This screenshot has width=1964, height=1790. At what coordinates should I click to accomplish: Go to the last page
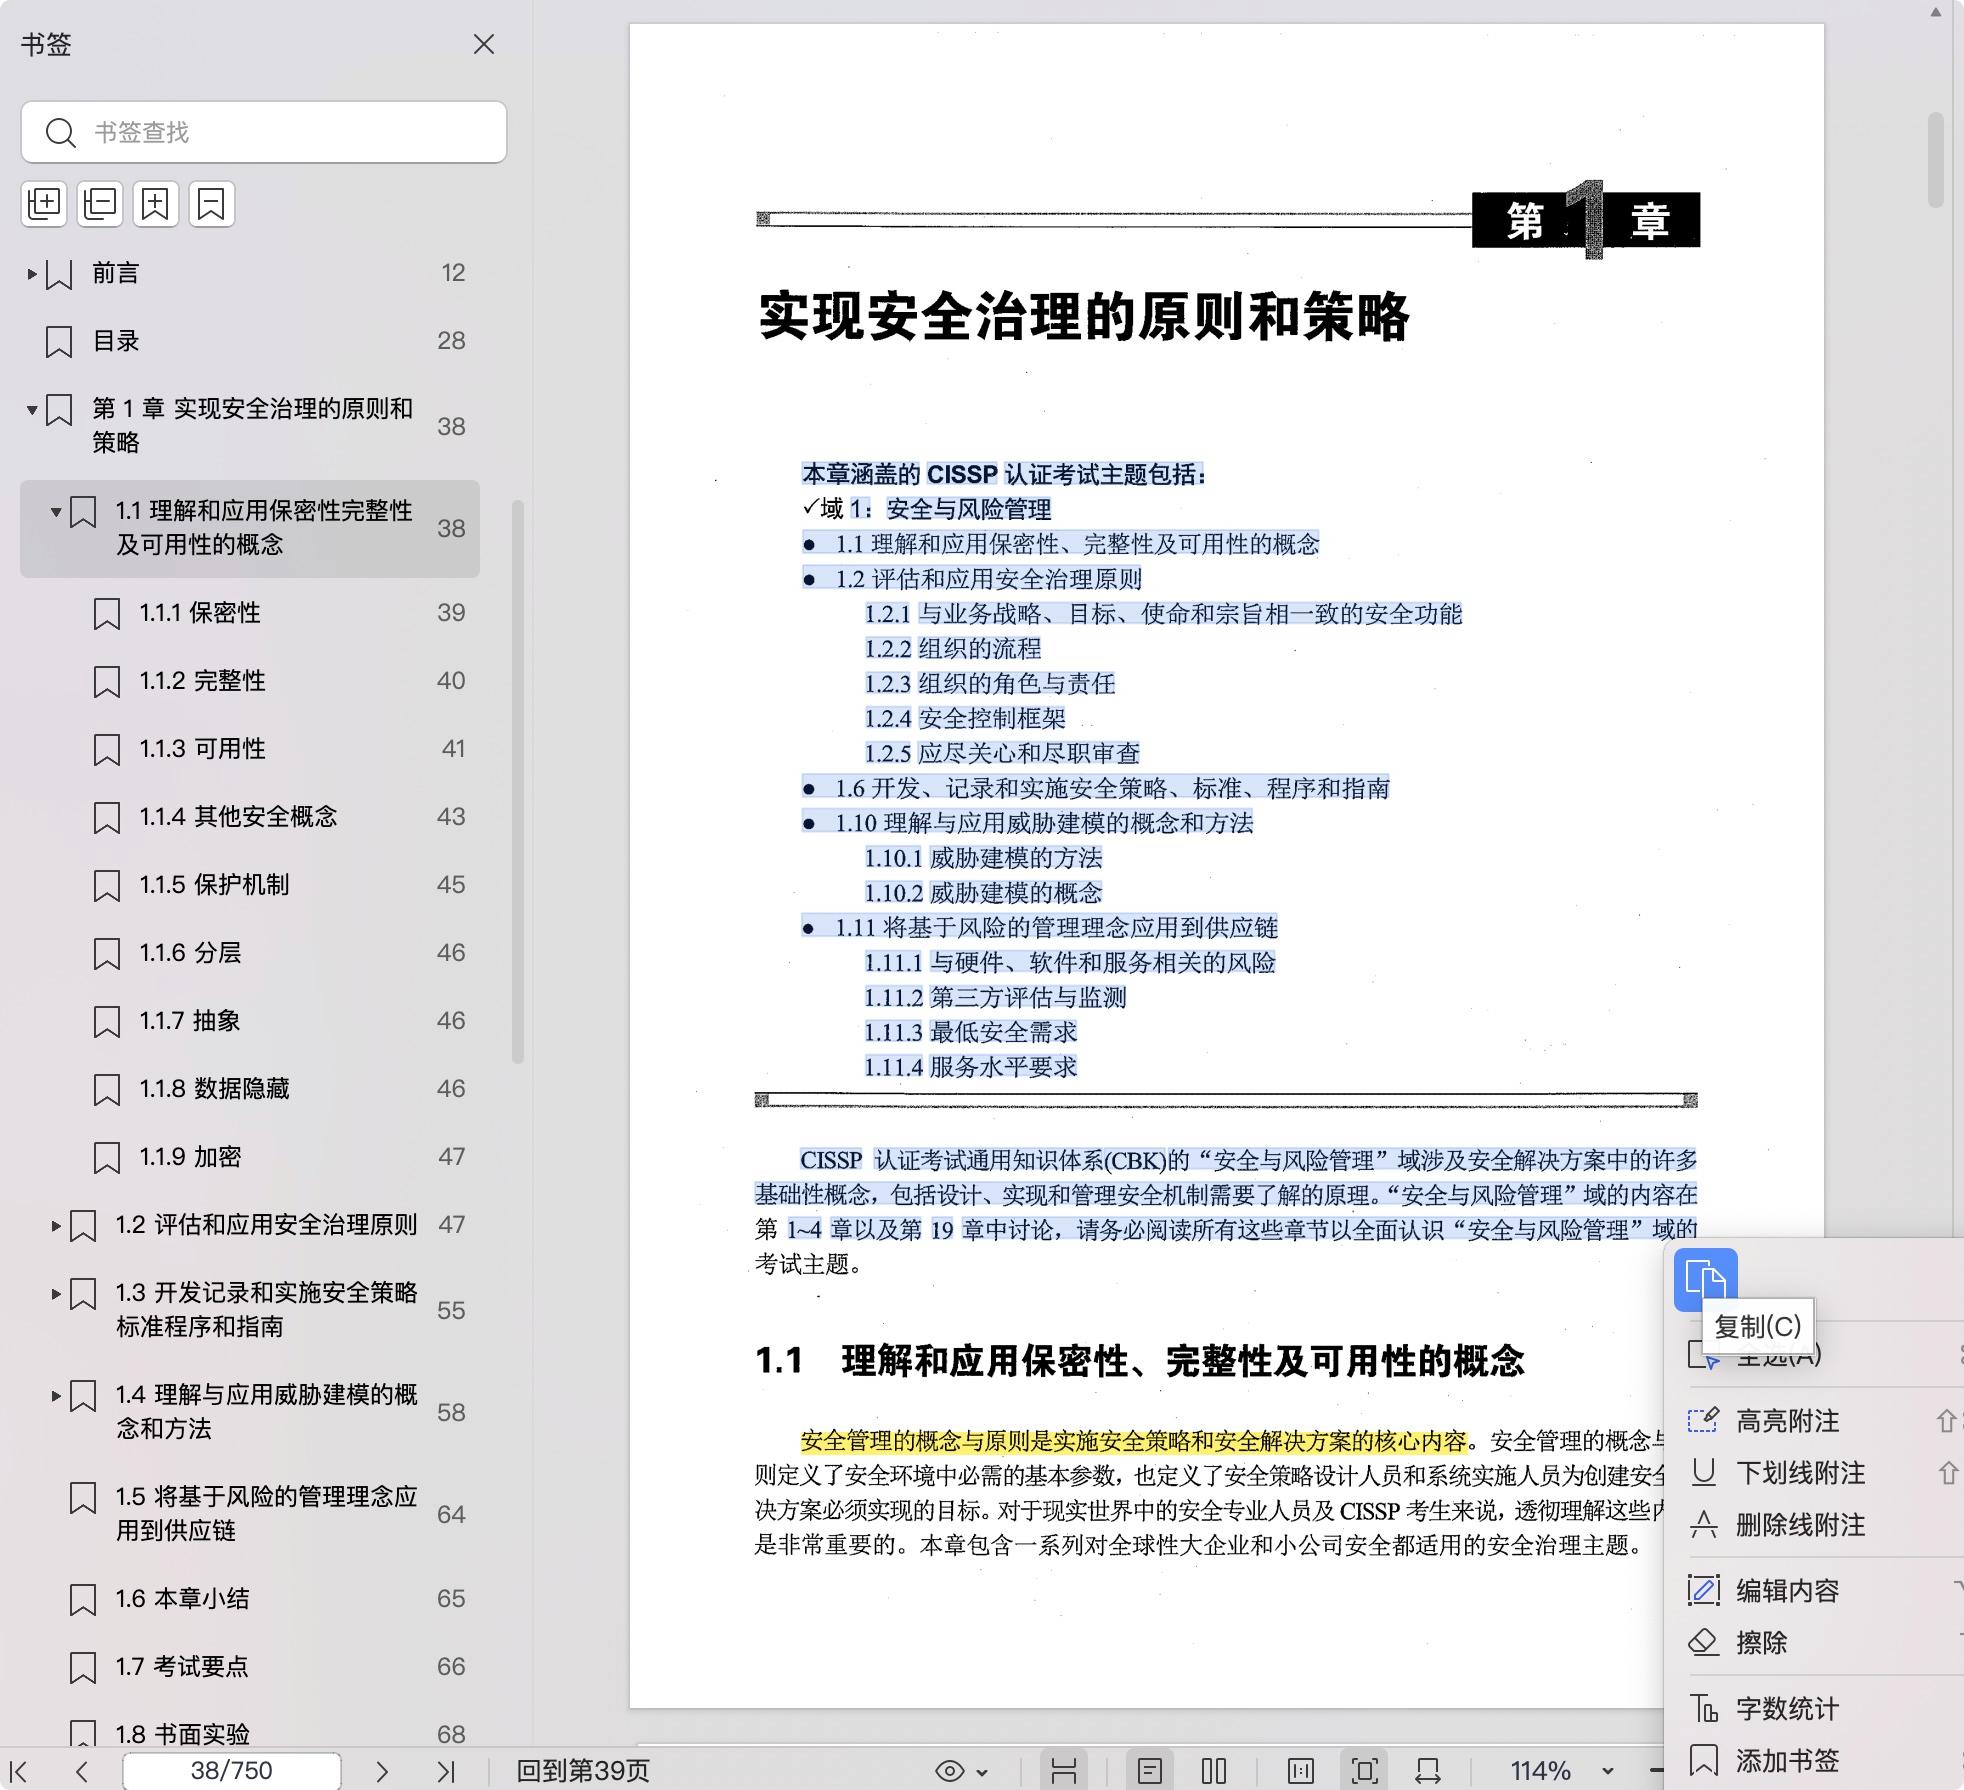click(x=446, y=1771)
